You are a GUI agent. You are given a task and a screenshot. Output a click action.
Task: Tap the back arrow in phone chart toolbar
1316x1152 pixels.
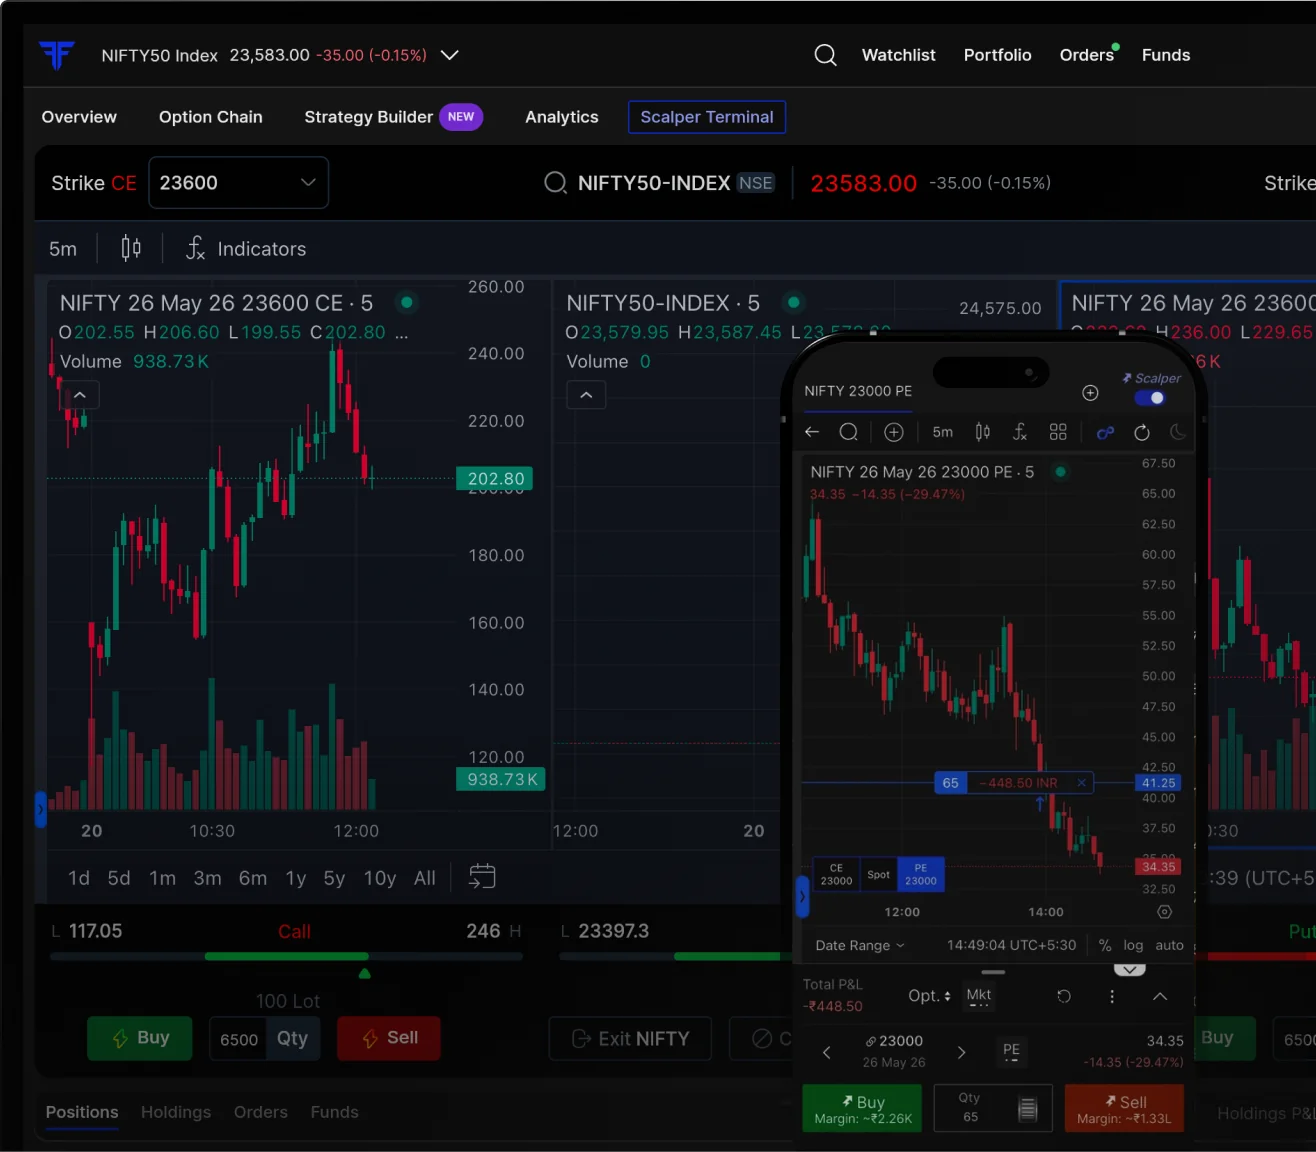pyautogui.click(x=812, y=432)
